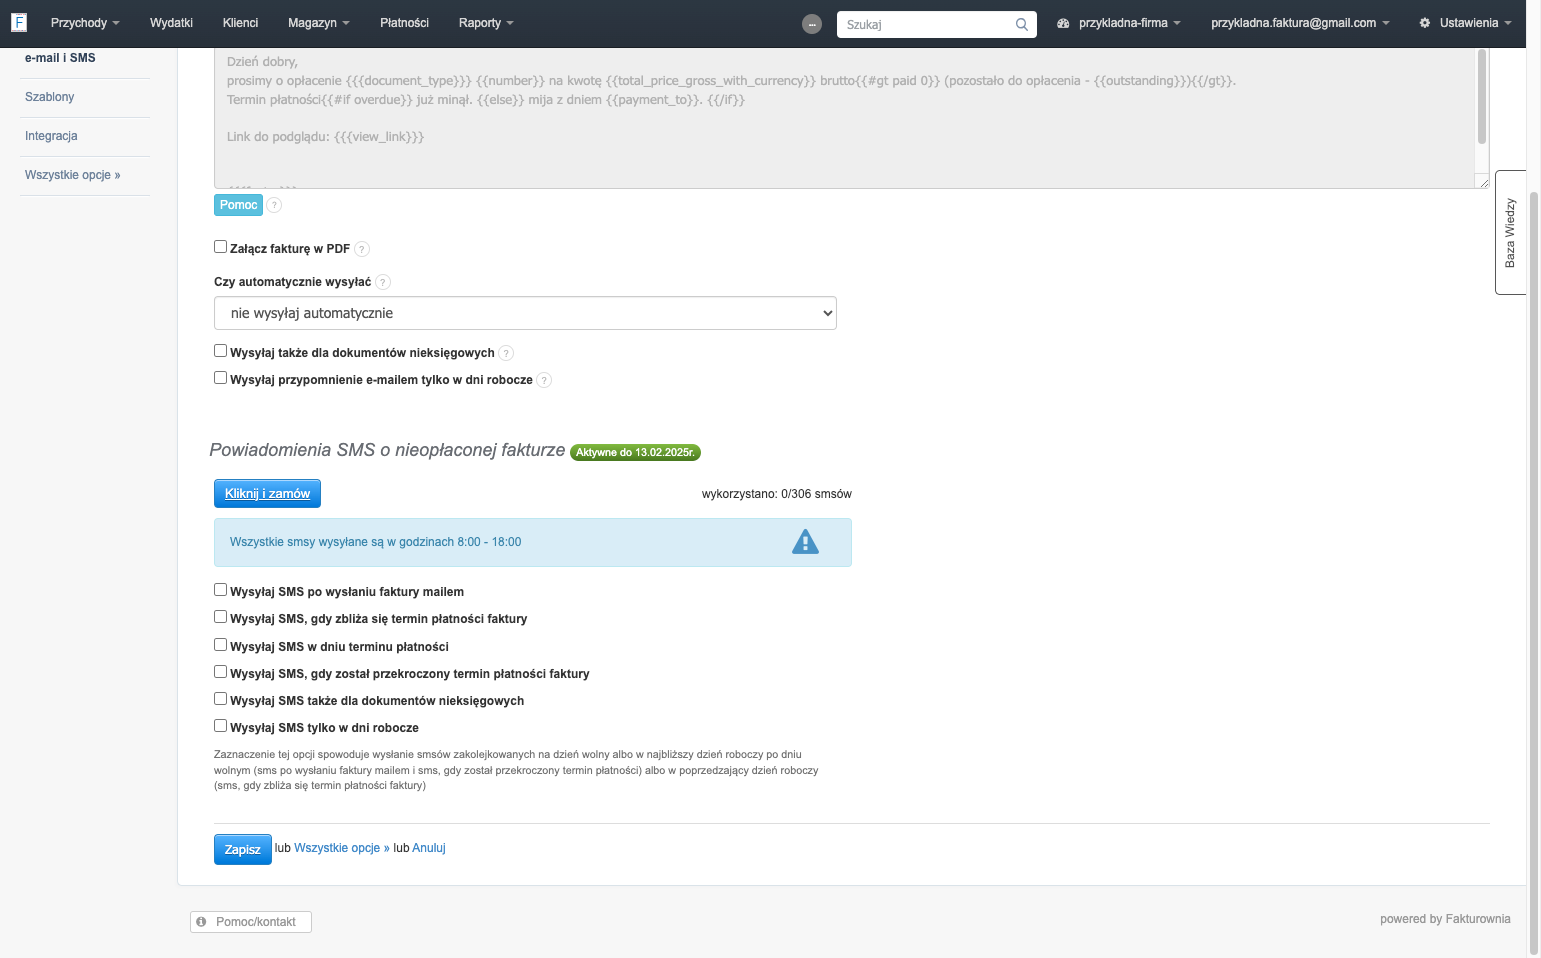Image resolution: width=1541 pixels, height=958 pixels.
Task: Tick Wysyłaj SMS tylko w dni robocze
Action: [220, 726]
